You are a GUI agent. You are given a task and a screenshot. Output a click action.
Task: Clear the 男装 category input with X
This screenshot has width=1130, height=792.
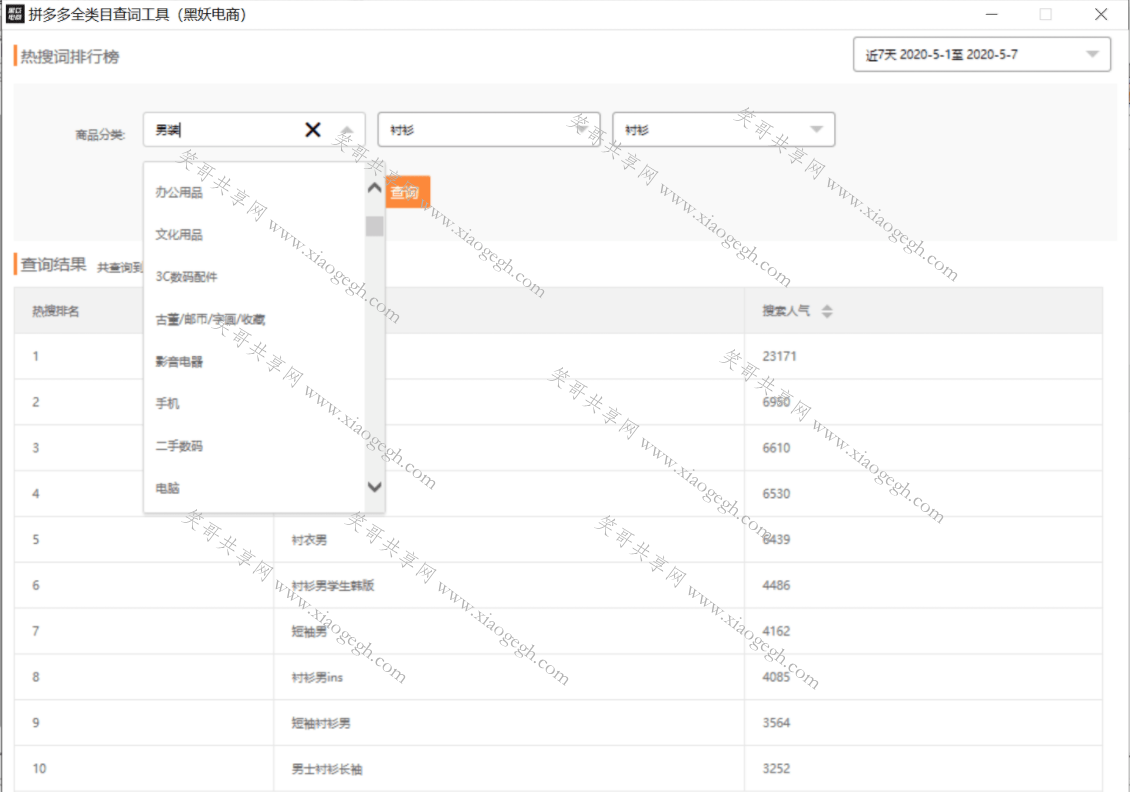tap(313, 130)
